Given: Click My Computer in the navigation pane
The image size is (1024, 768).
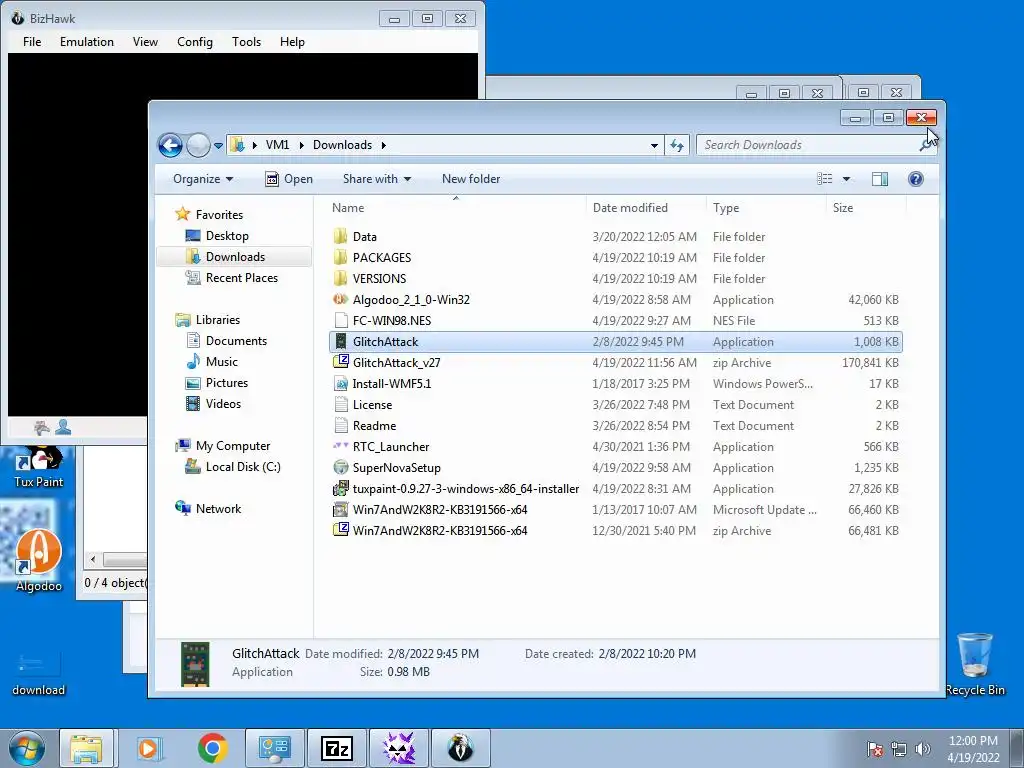Looking at the screenshot, I should click(x=232, y=446).
